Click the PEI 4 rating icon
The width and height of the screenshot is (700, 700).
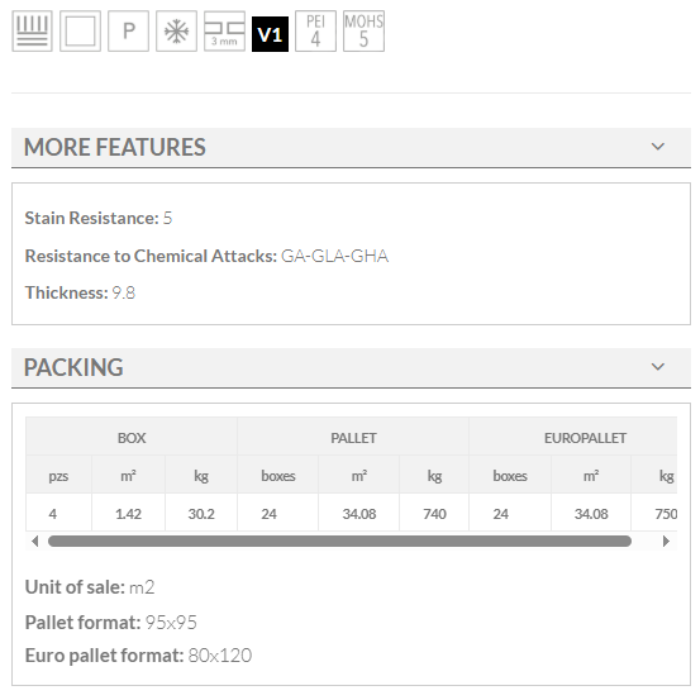[316, 32]
